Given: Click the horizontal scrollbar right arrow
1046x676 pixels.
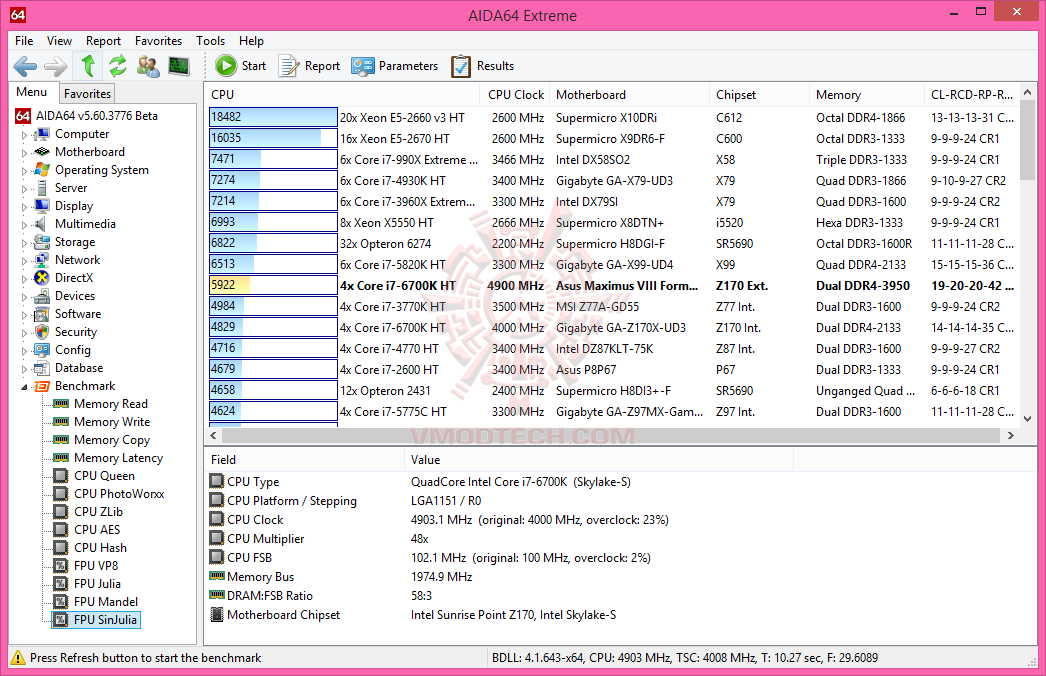Looking at the screenshot, I should click(1011, 436).
